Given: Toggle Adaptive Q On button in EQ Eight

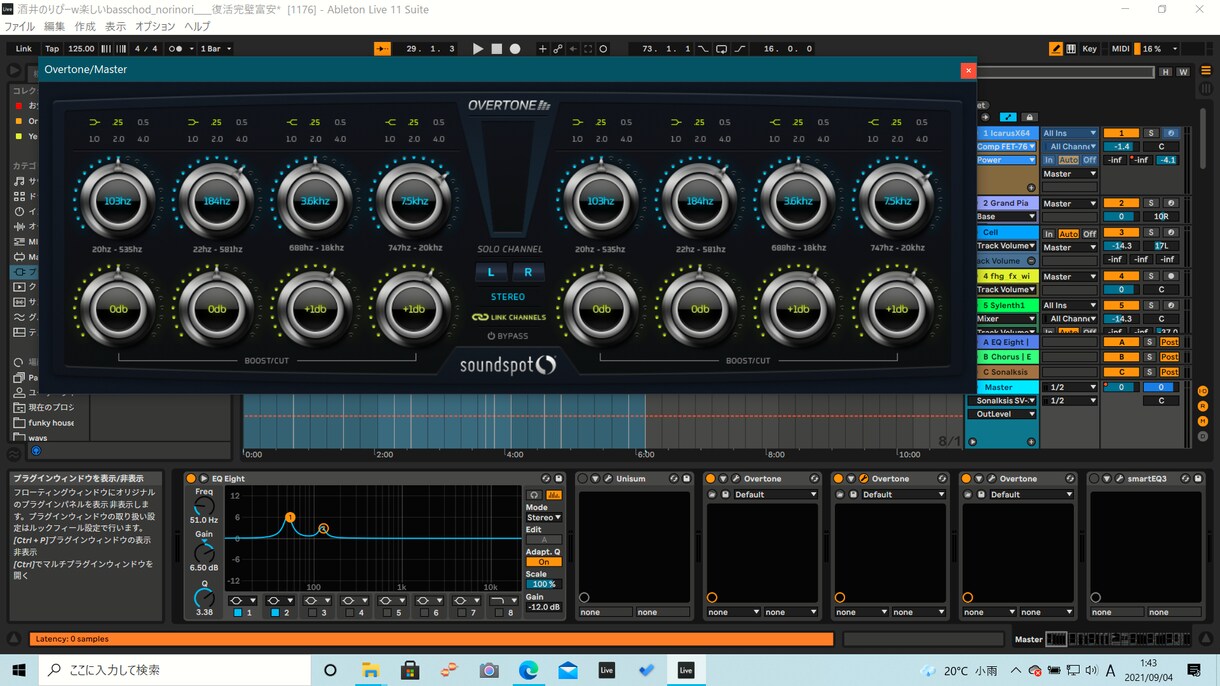Looking at the screenshot, I should (x=543, y=562).
